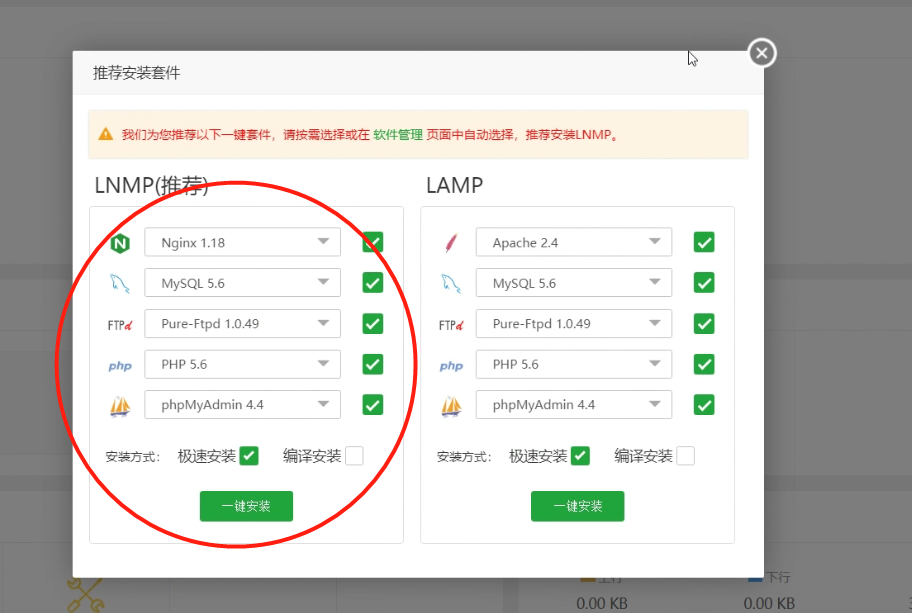Click the FTP icon in LNMP panel

pyautogui.click(x=119, y=325)
